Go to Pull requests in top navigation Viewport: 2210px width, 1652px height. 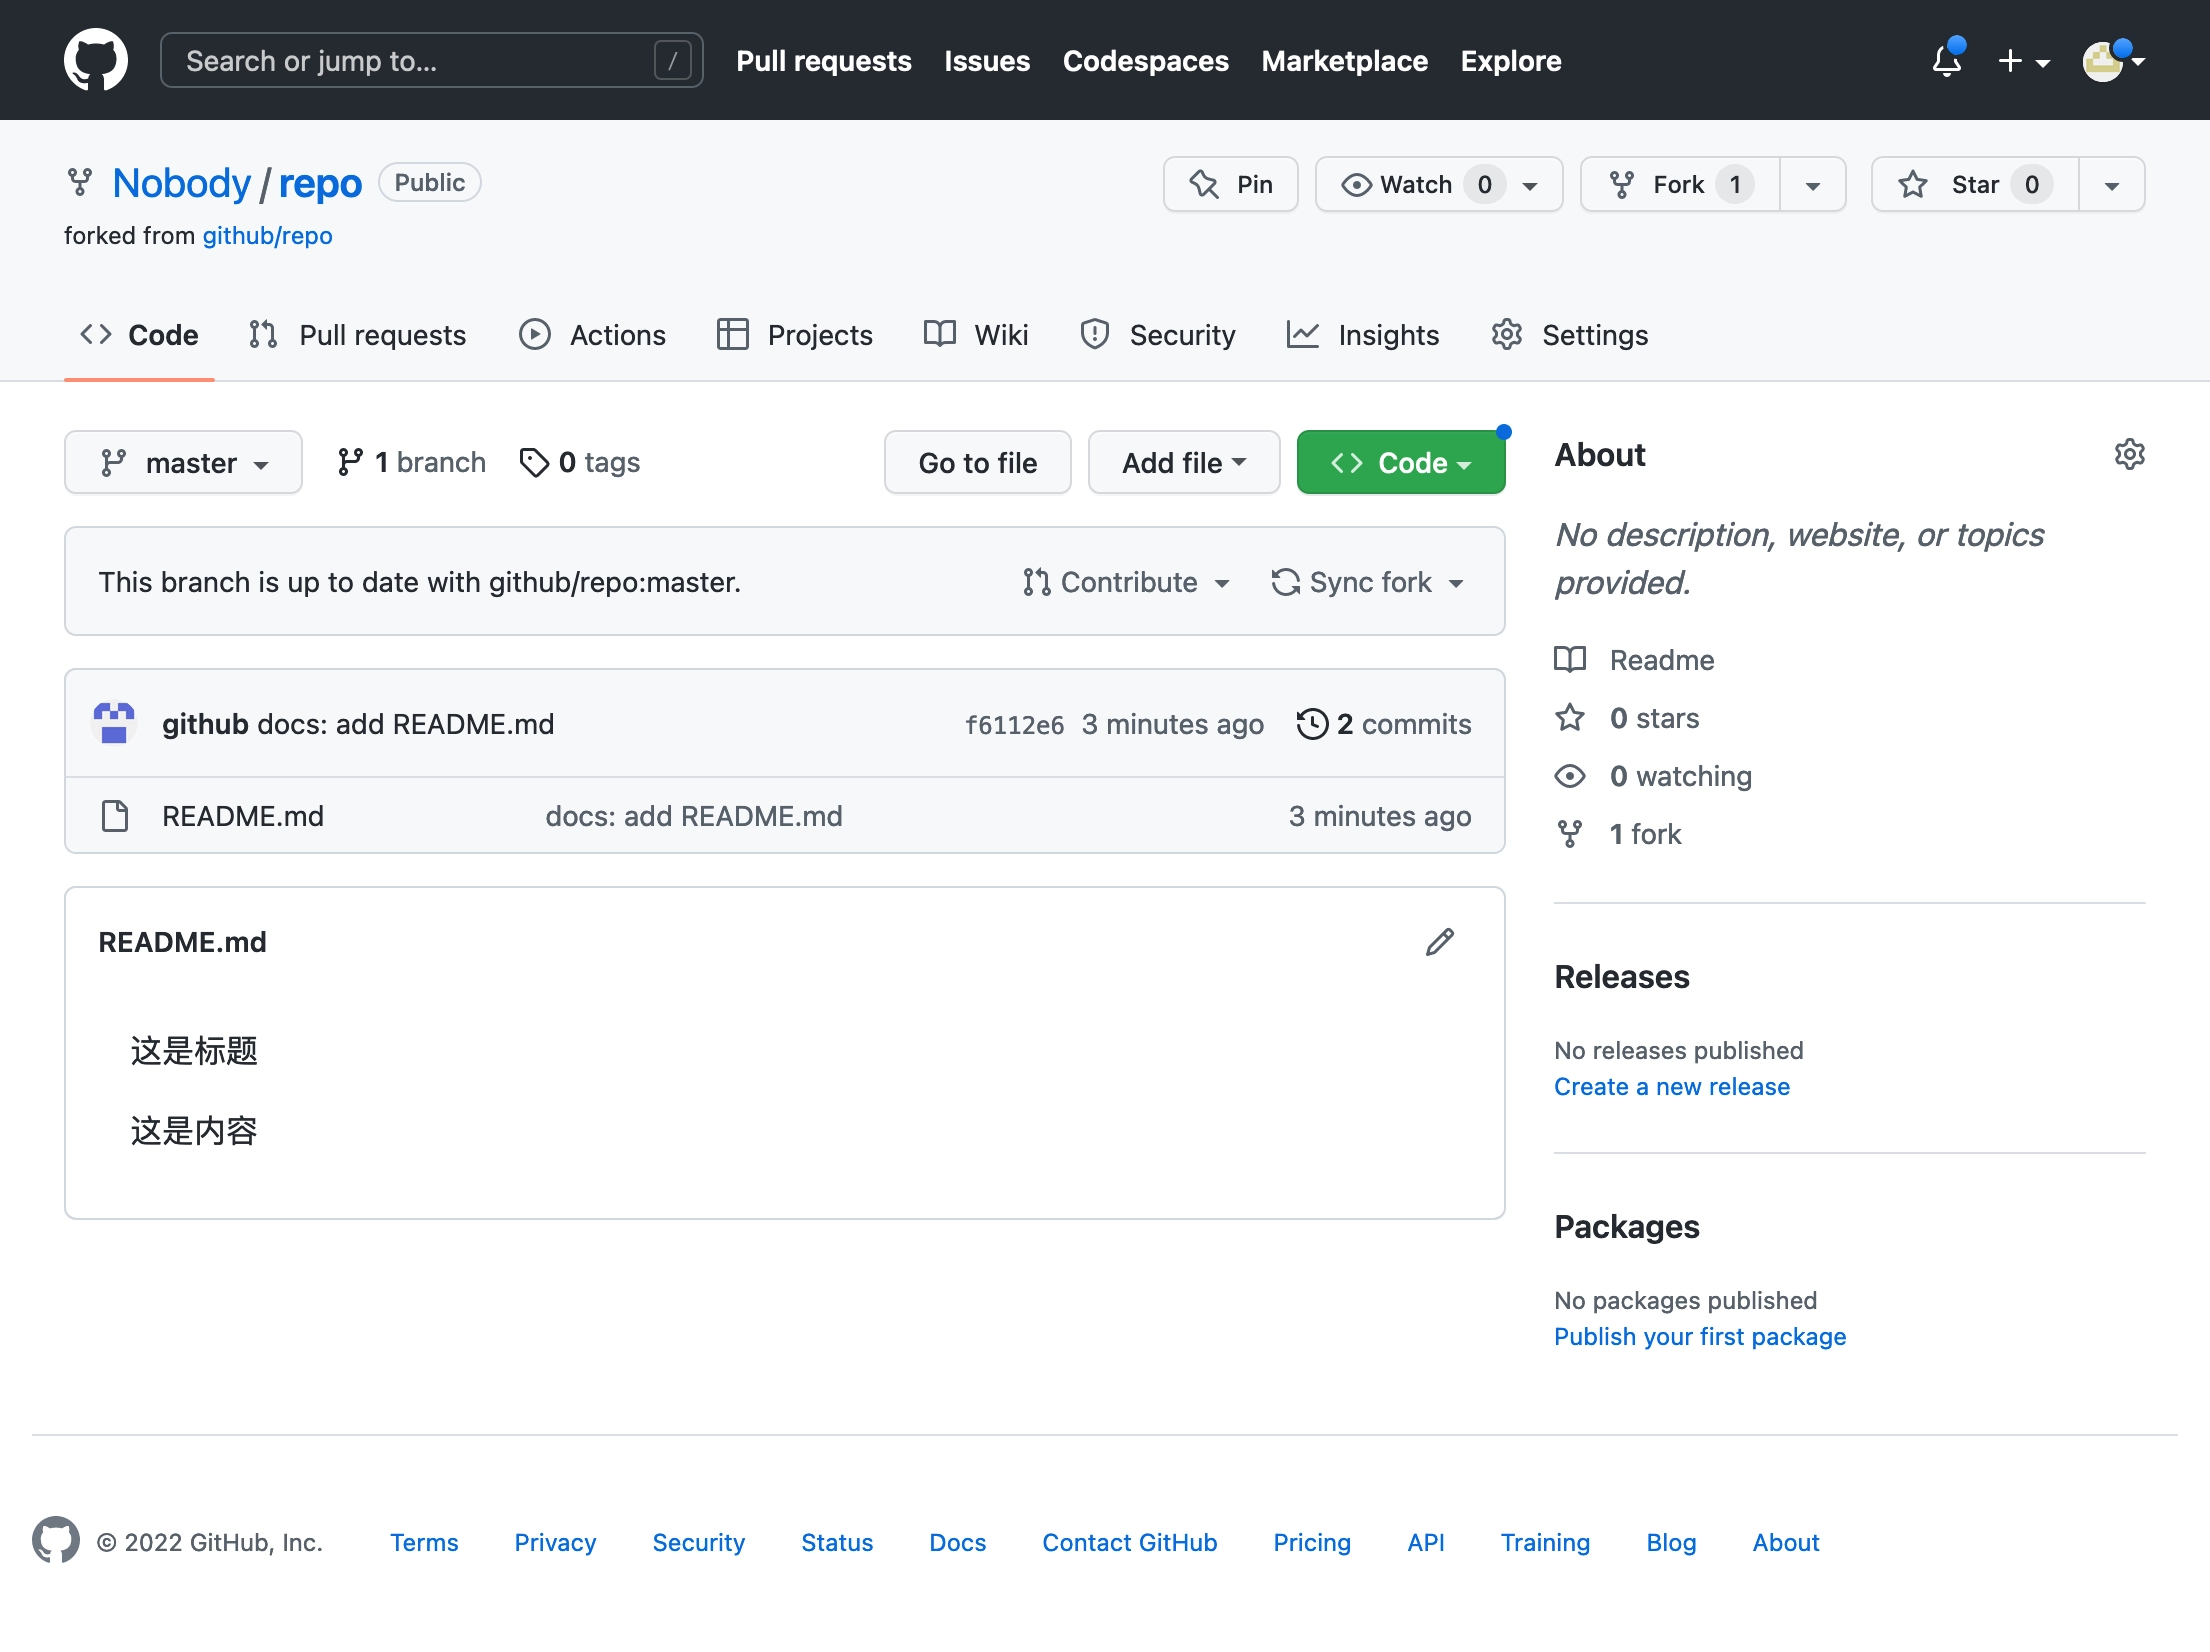click(x=824, y=61)
